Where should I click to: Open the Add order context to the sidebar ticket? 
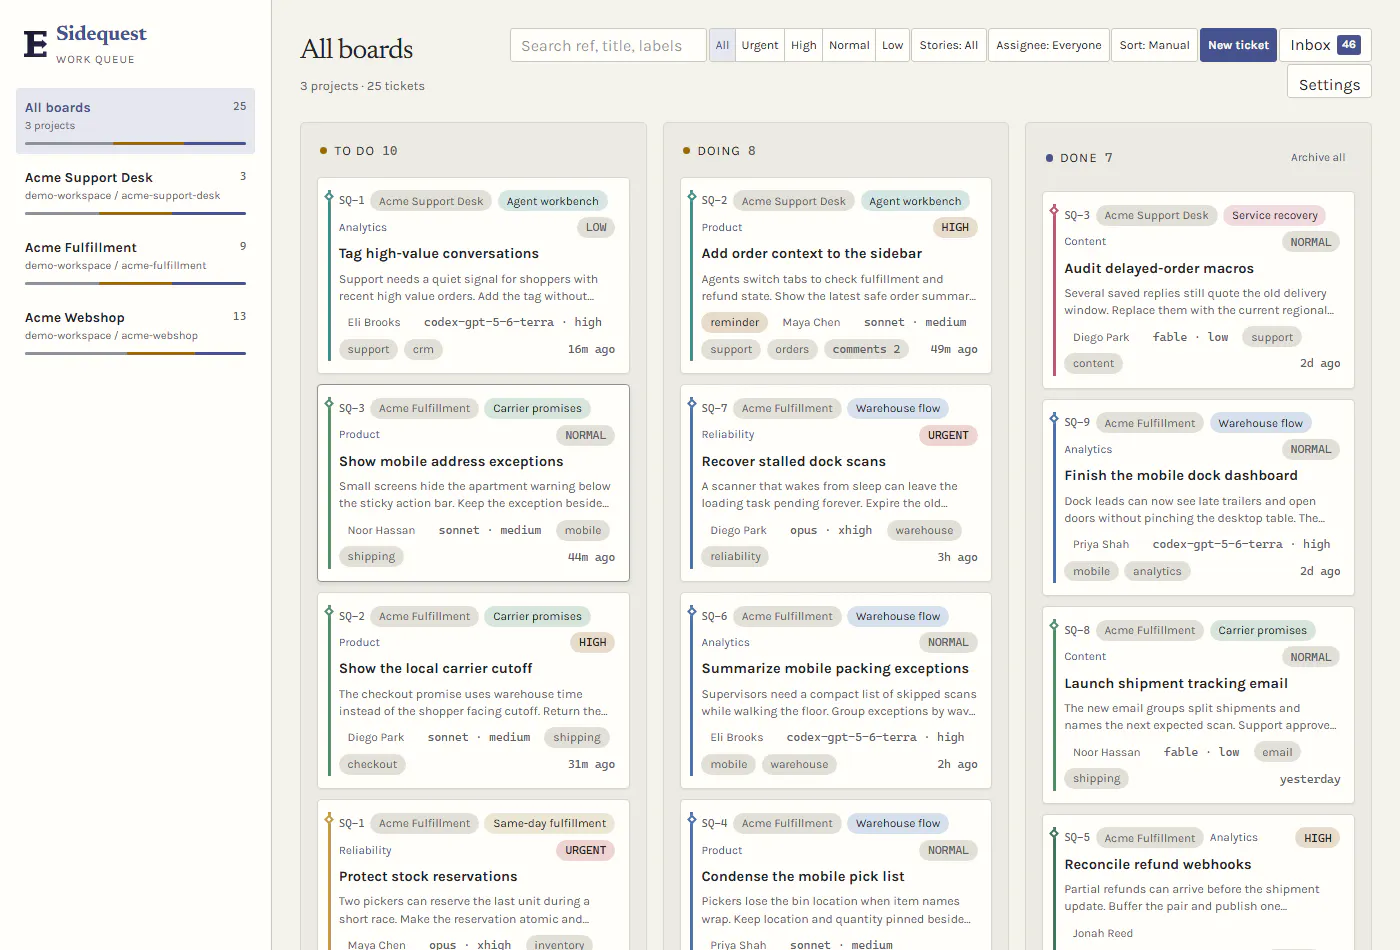click(836, 275)
